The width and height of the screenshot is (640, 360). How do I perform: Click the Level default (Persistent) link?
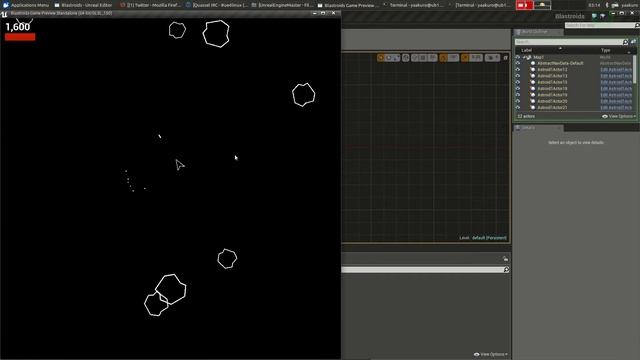pyautogui.click(x=489, y=238)
